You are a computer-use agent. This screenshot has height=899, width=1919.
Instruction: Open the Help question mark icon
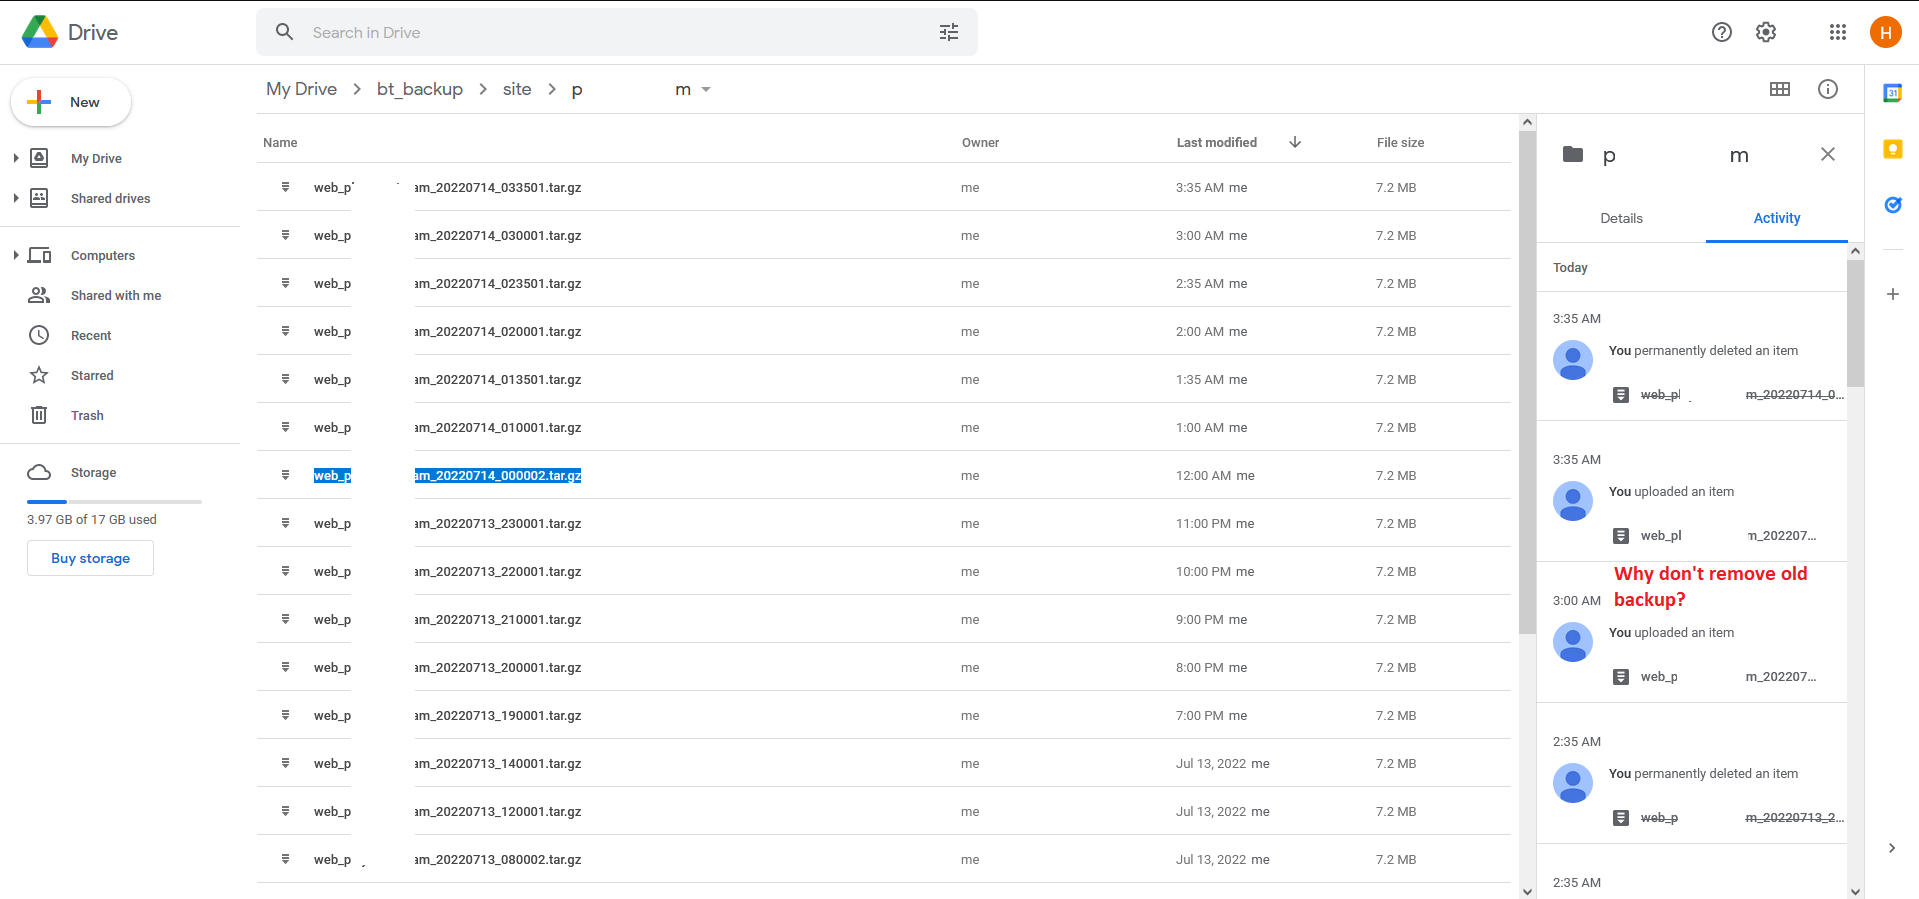coord(1721,33)
